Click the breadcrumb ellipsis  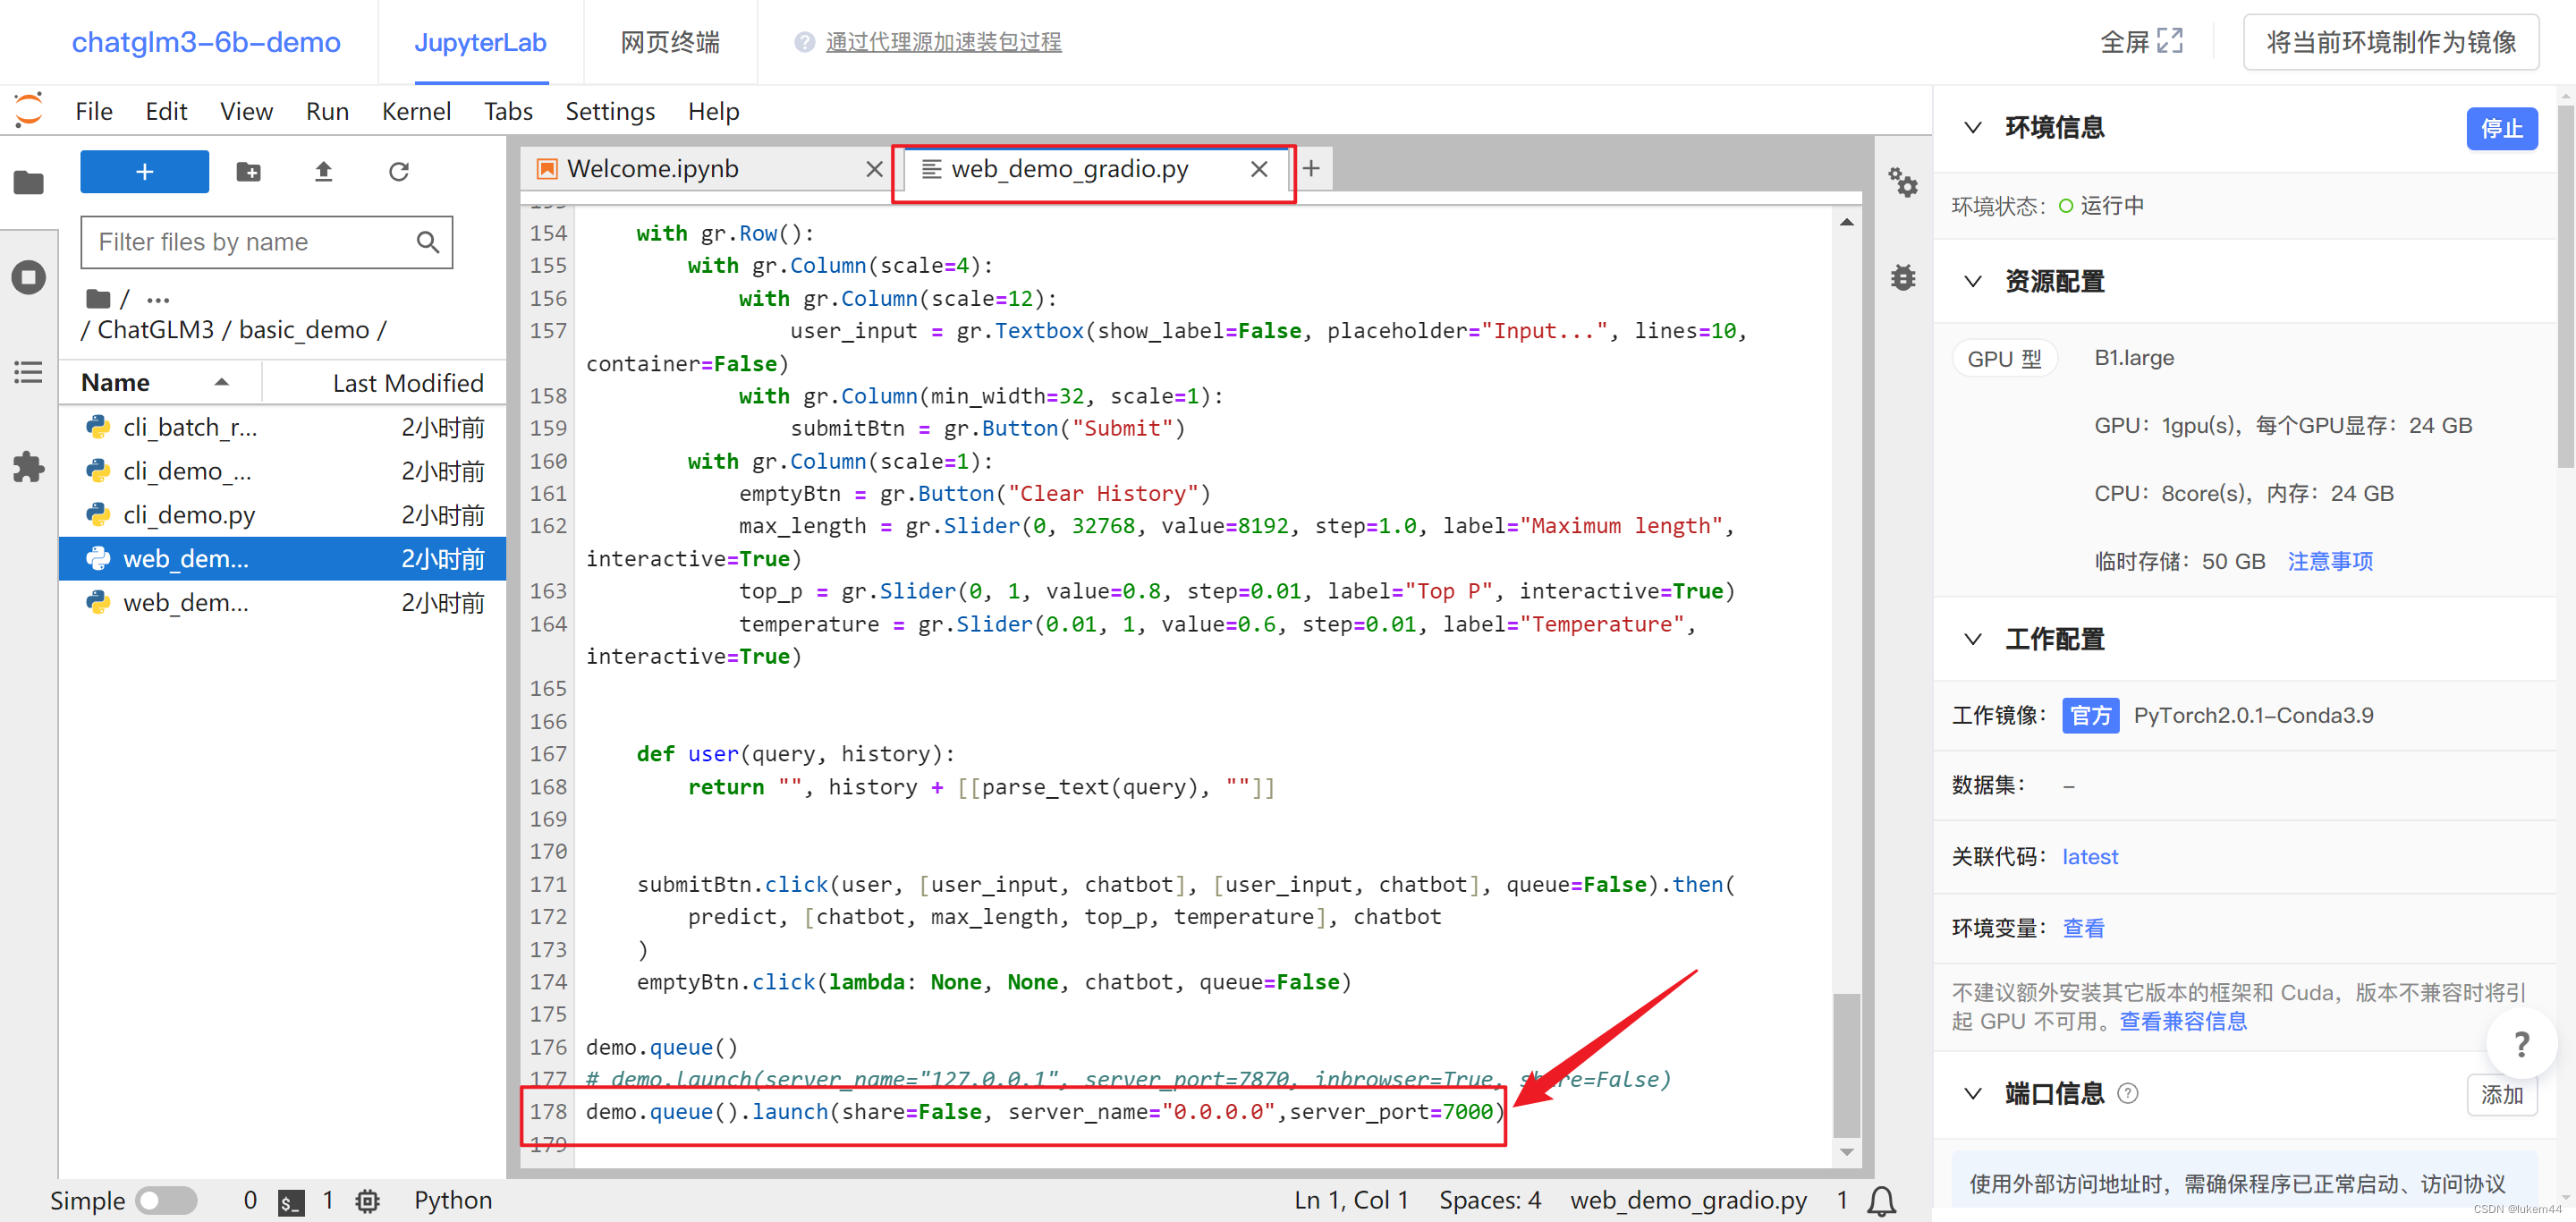click(158, 299)
